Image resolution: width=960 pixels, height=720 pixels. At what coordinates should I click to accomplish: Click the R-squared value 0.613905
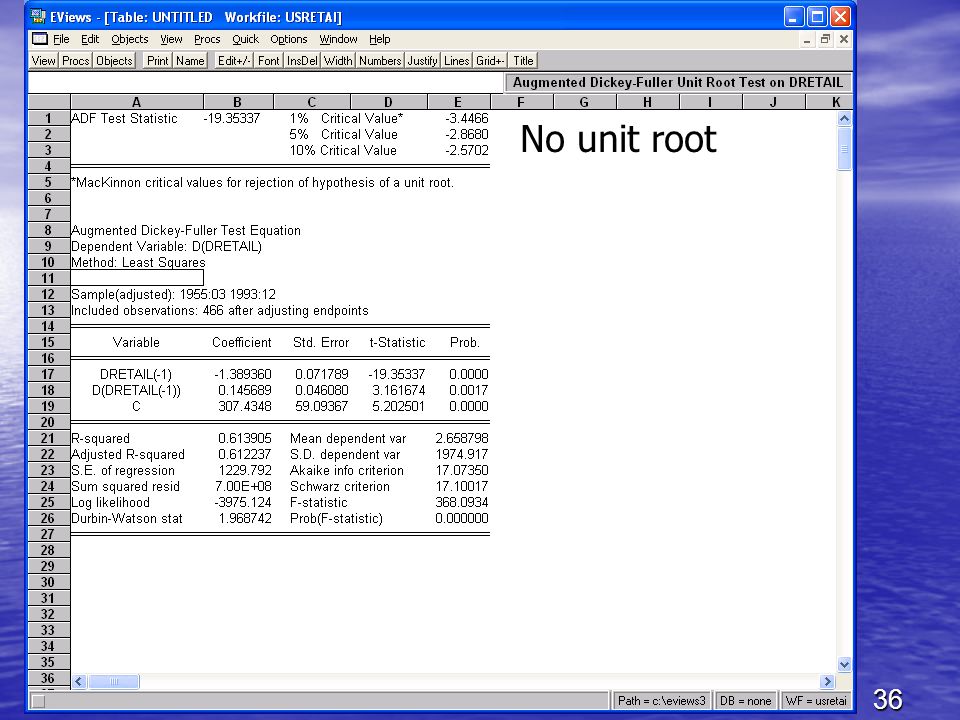click(x=245, y=438)
